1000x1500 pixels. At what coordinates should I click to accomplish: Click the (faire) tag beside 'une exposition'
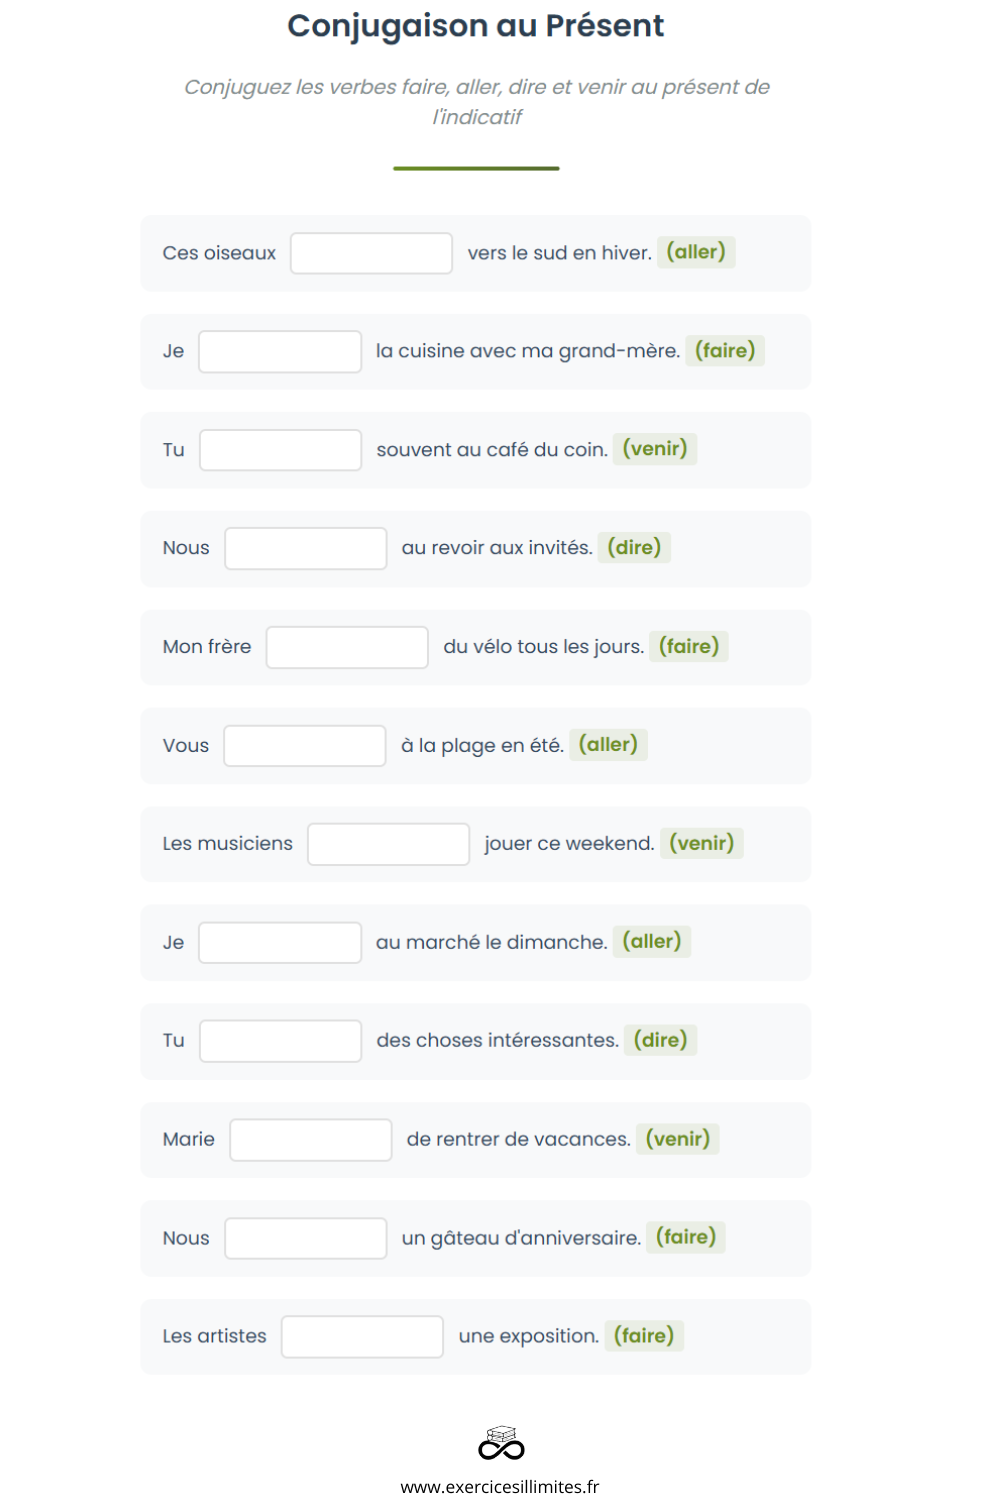pyautogui.click(x=644, y=1336)
